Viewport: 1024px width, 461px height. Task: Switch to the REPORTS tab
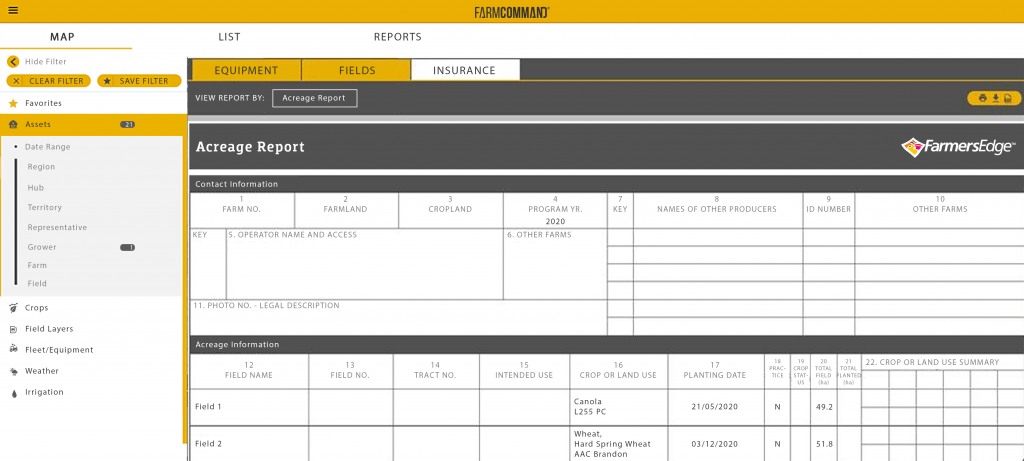point(398,37)
